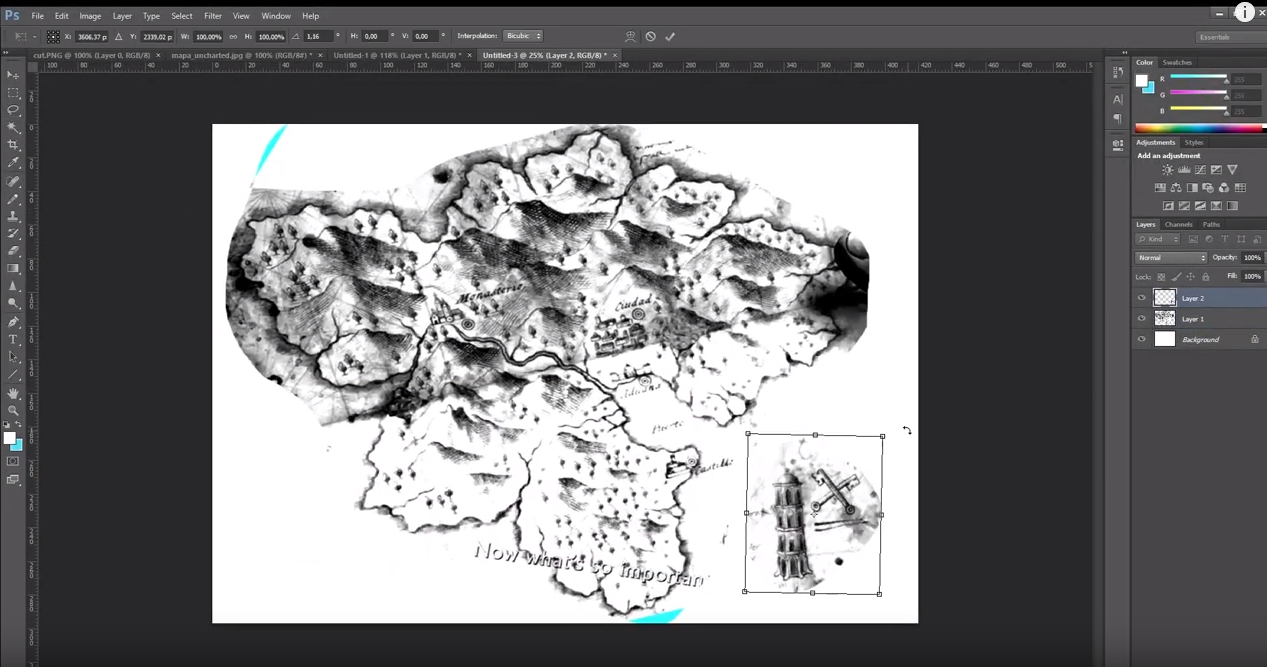
Task: Select the Lasso tool
Action: click(13, 110)
